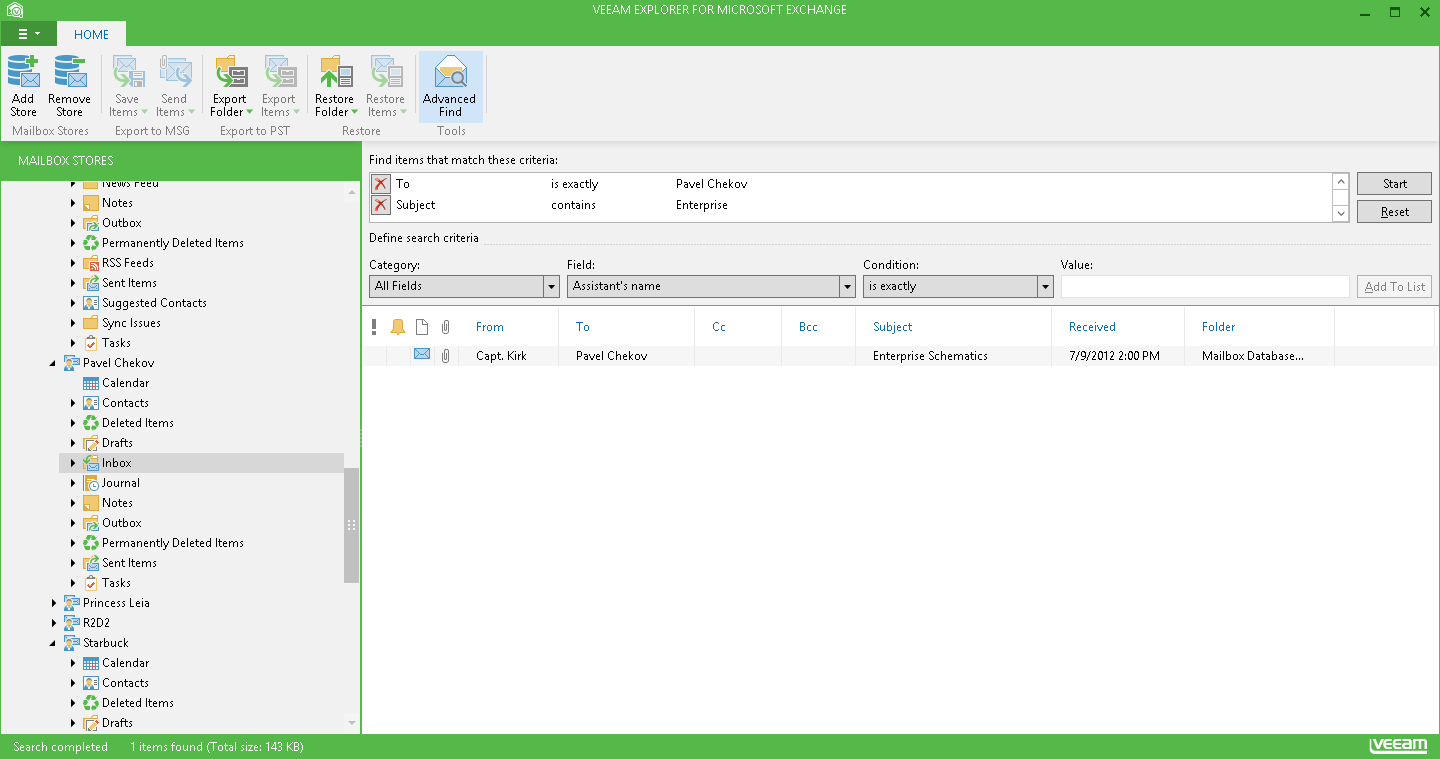Sort by the item type page column icon

tap(422, 327)
